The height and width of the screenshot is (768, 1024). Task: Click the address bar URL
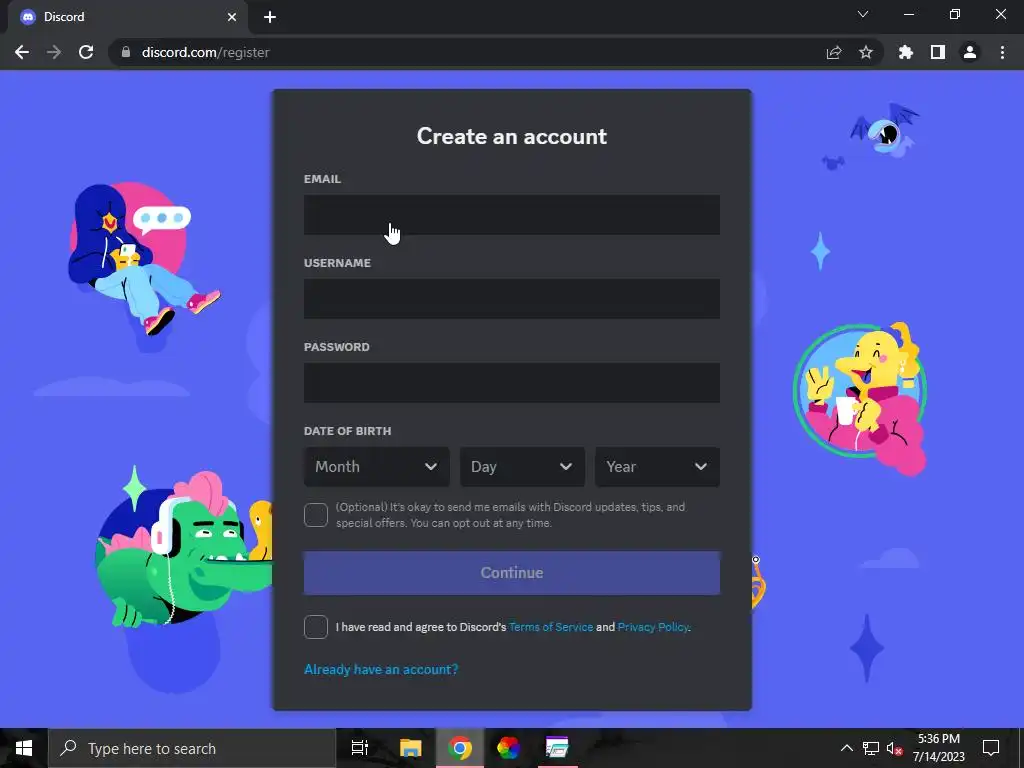point(205,52)
